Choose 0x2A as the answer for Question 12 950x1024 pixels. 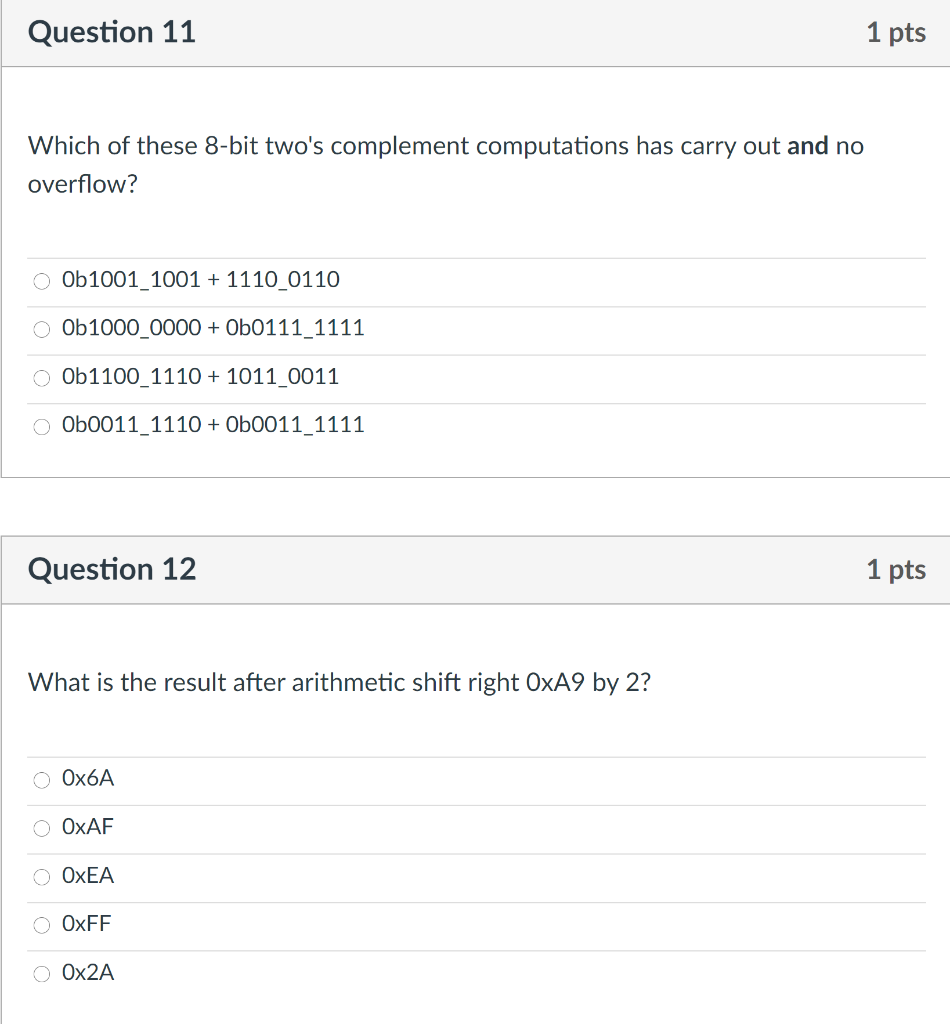(x=41, y=973)
